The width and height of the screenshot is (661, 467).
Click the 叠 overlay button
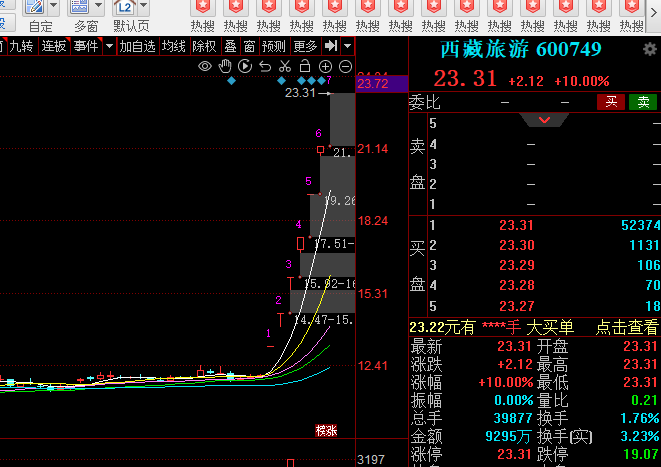230,46
